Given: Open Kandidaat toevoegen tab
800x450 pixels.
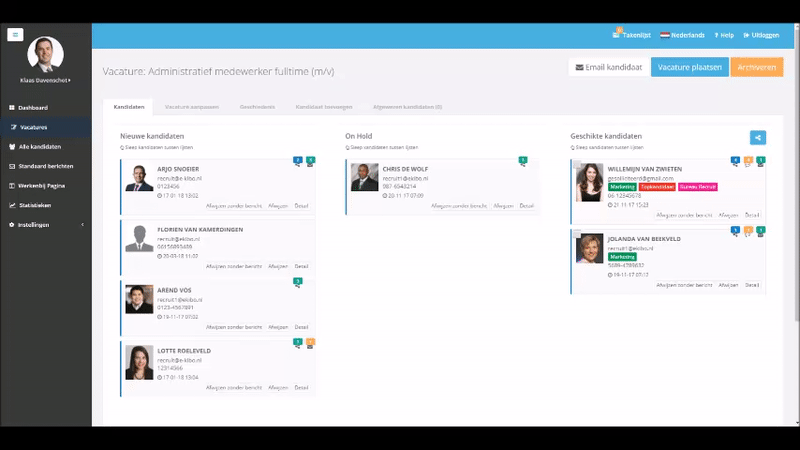Looking at the screenshot, I should [x=324, y=107].
